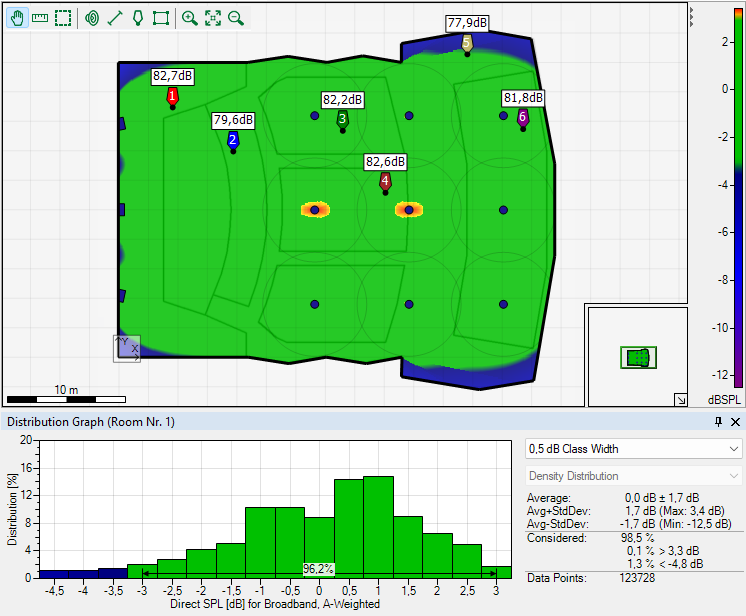Click the 96,2% range label in histogram
This screenshot has width=746, height=616.
pos(318,569)
